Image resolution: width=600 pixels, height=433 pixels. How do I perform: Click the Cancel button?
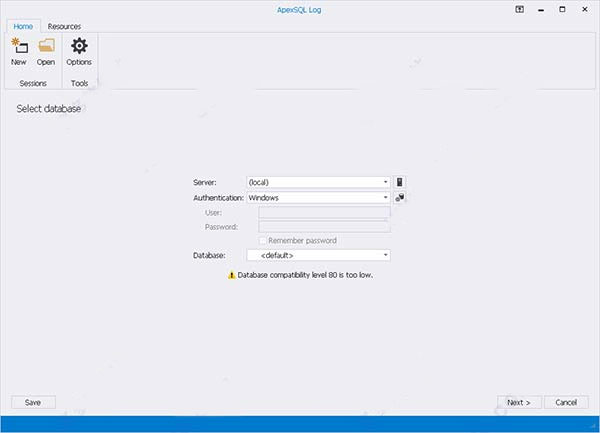point(566,402)
